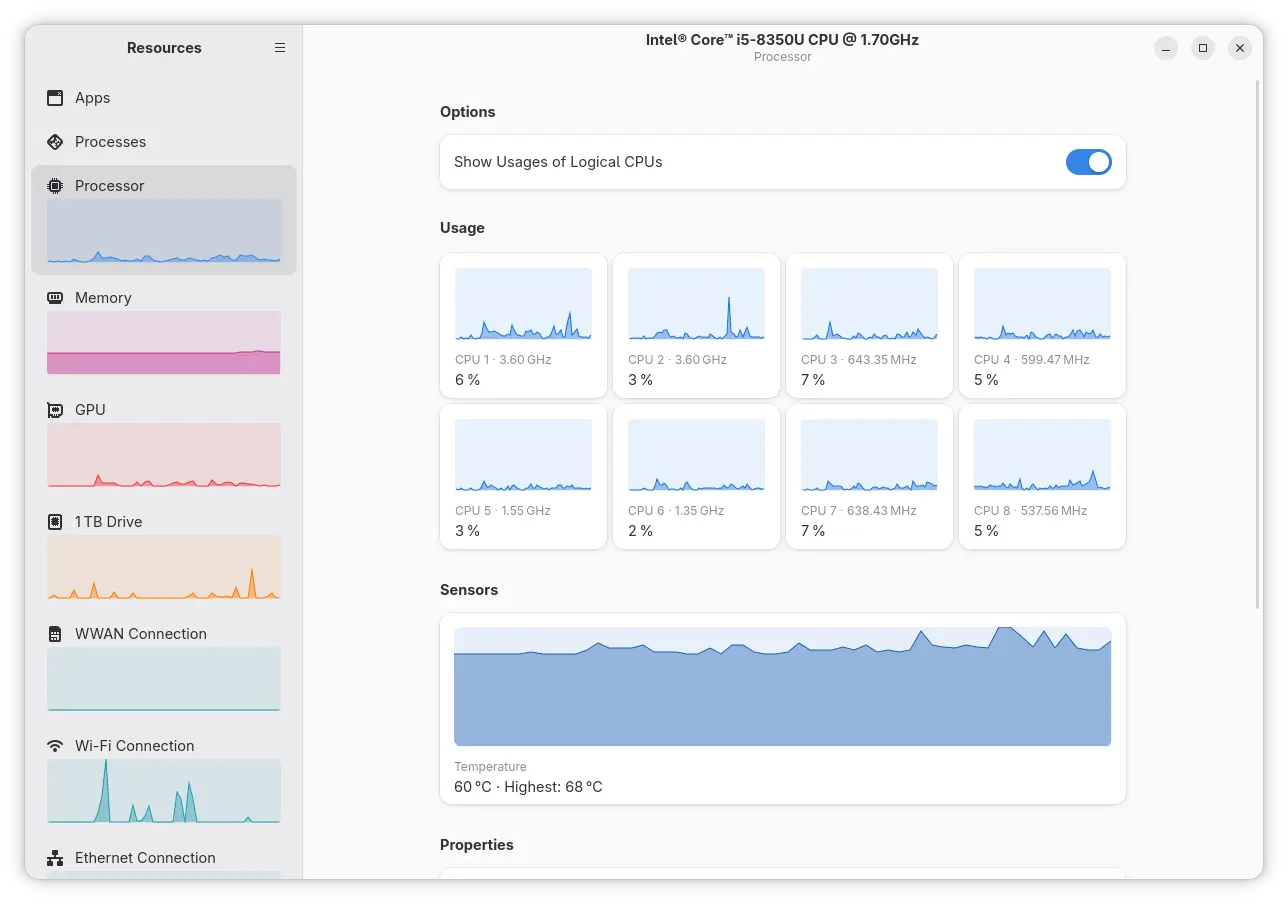Maximize the Resources window

point(1203,48)
